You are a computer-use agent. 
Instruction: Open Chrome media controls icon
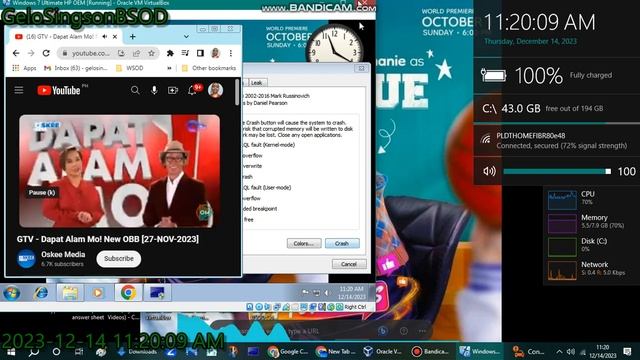[185, 53]
